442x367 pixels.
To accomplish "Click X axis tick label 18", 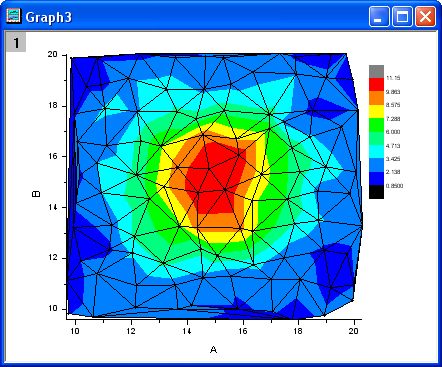I will pyautogui.click(x=298, y=331).
